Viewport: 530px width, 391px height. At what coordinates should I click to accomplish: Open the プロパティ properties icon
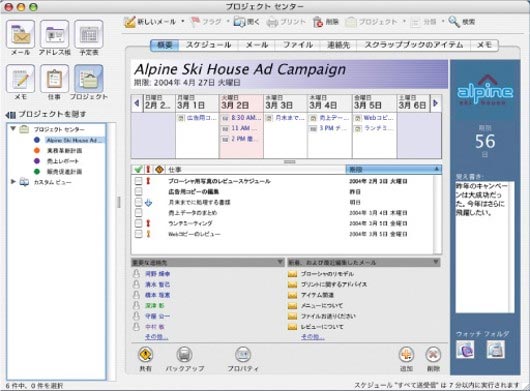(243, 355)
